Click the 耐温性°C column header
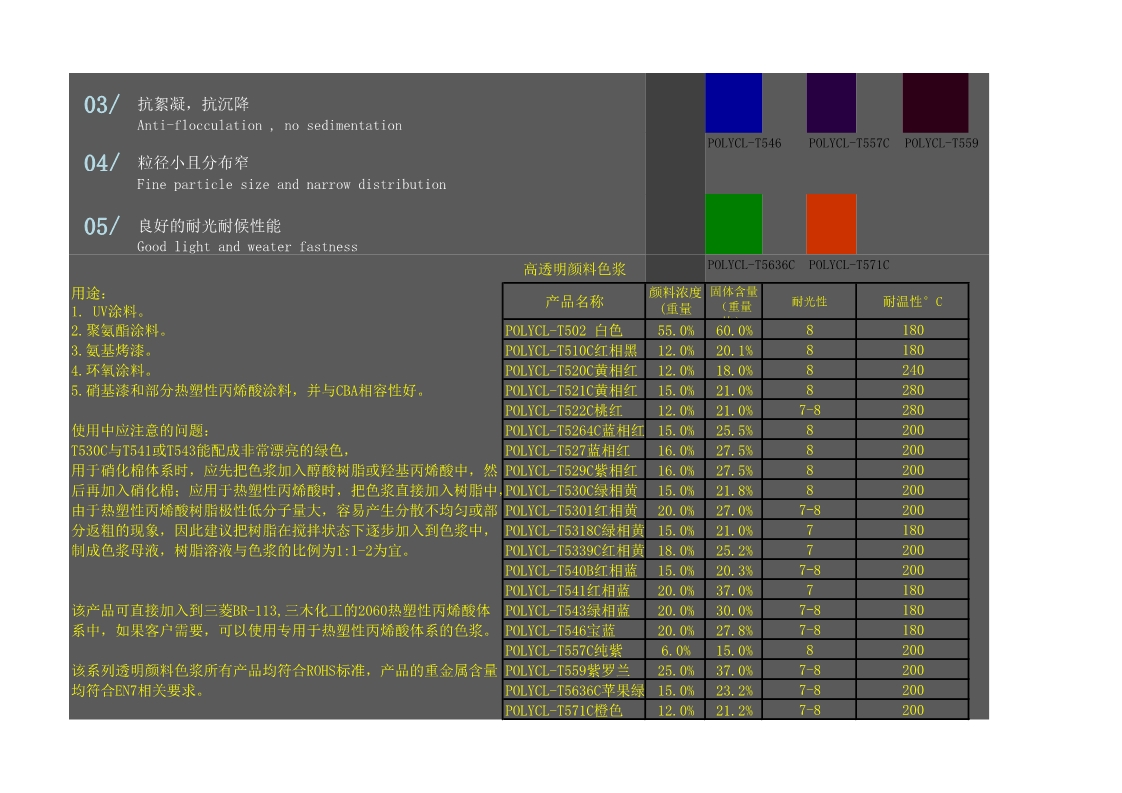This screenshot has width=1122, height=793. (x=912, y=301)
